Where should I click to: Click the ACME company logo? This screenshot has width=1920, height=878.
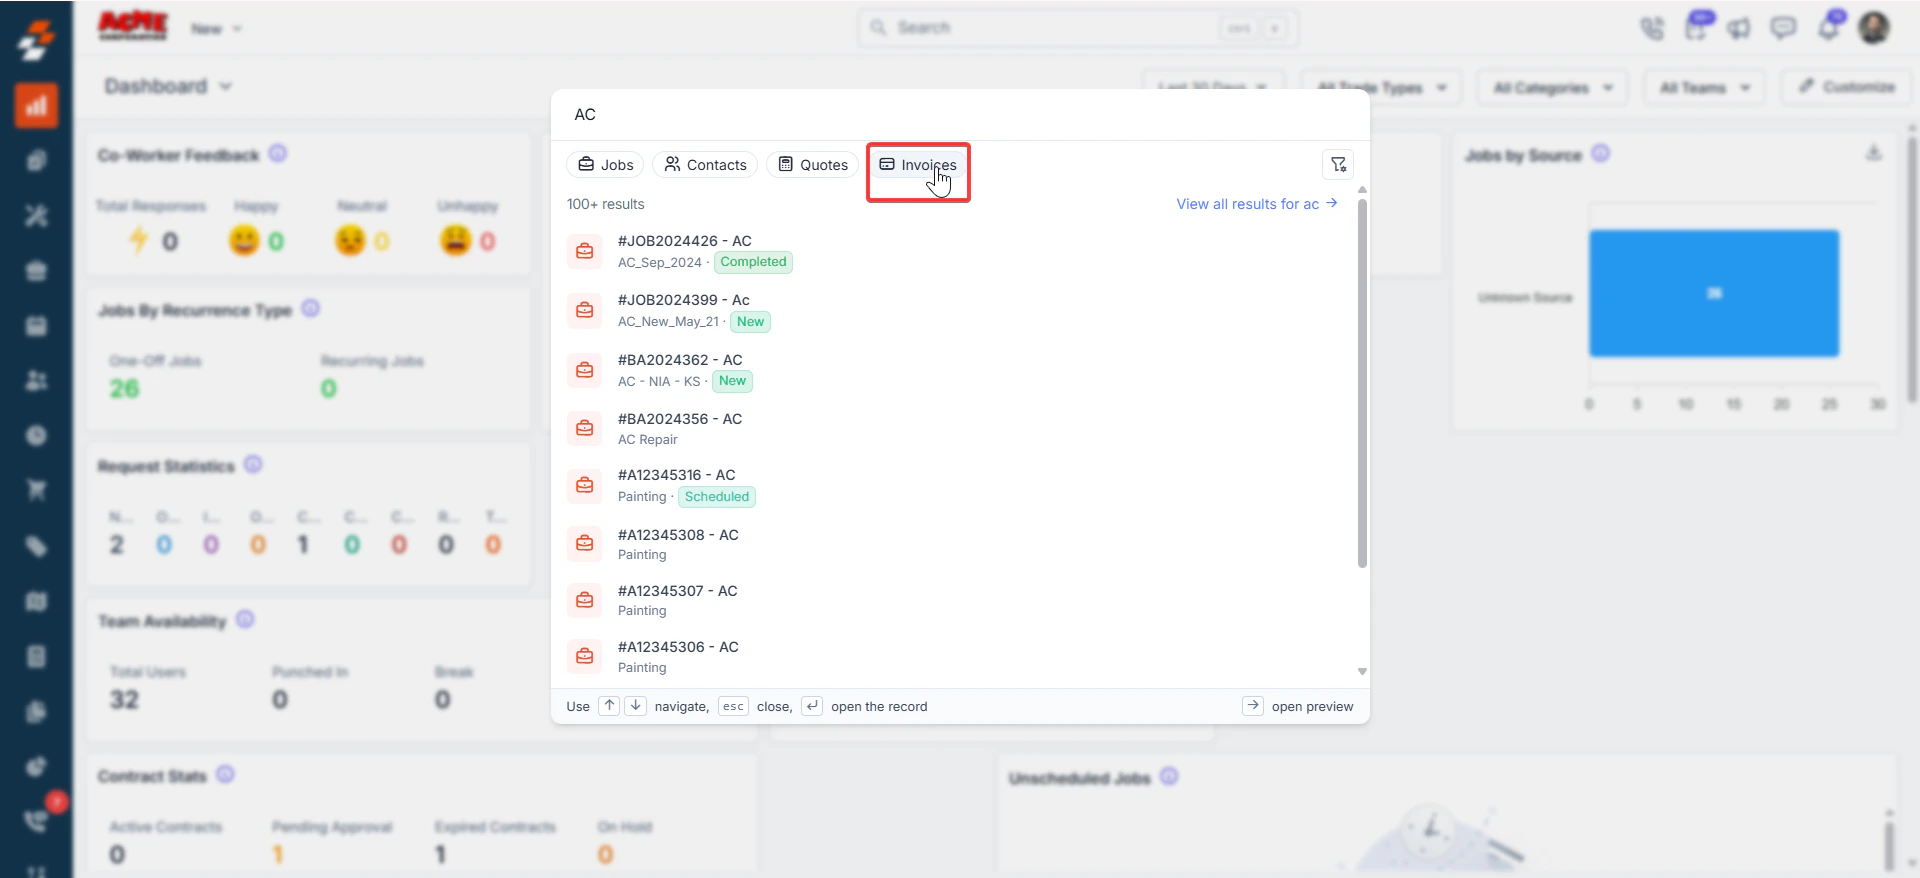133,27
